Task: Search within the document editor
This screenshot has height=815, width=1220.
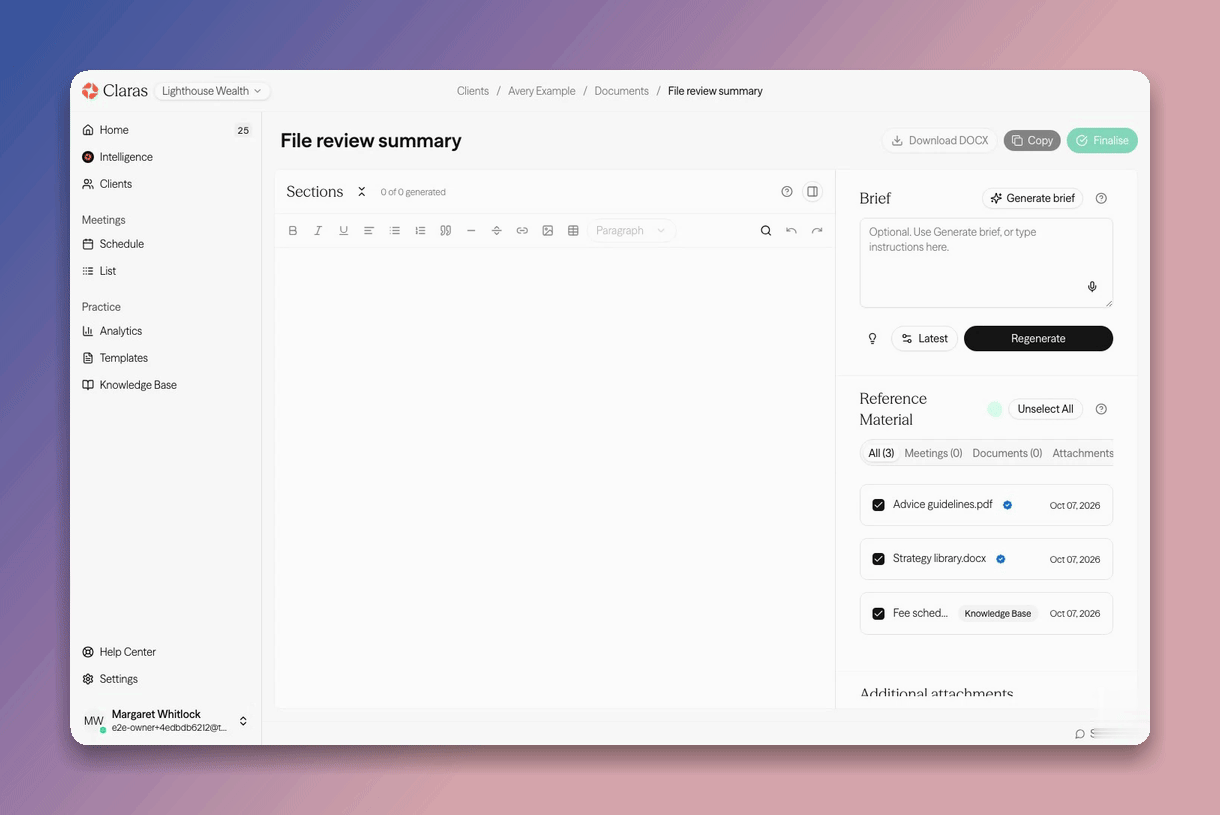Action: (x=766, y=231)
